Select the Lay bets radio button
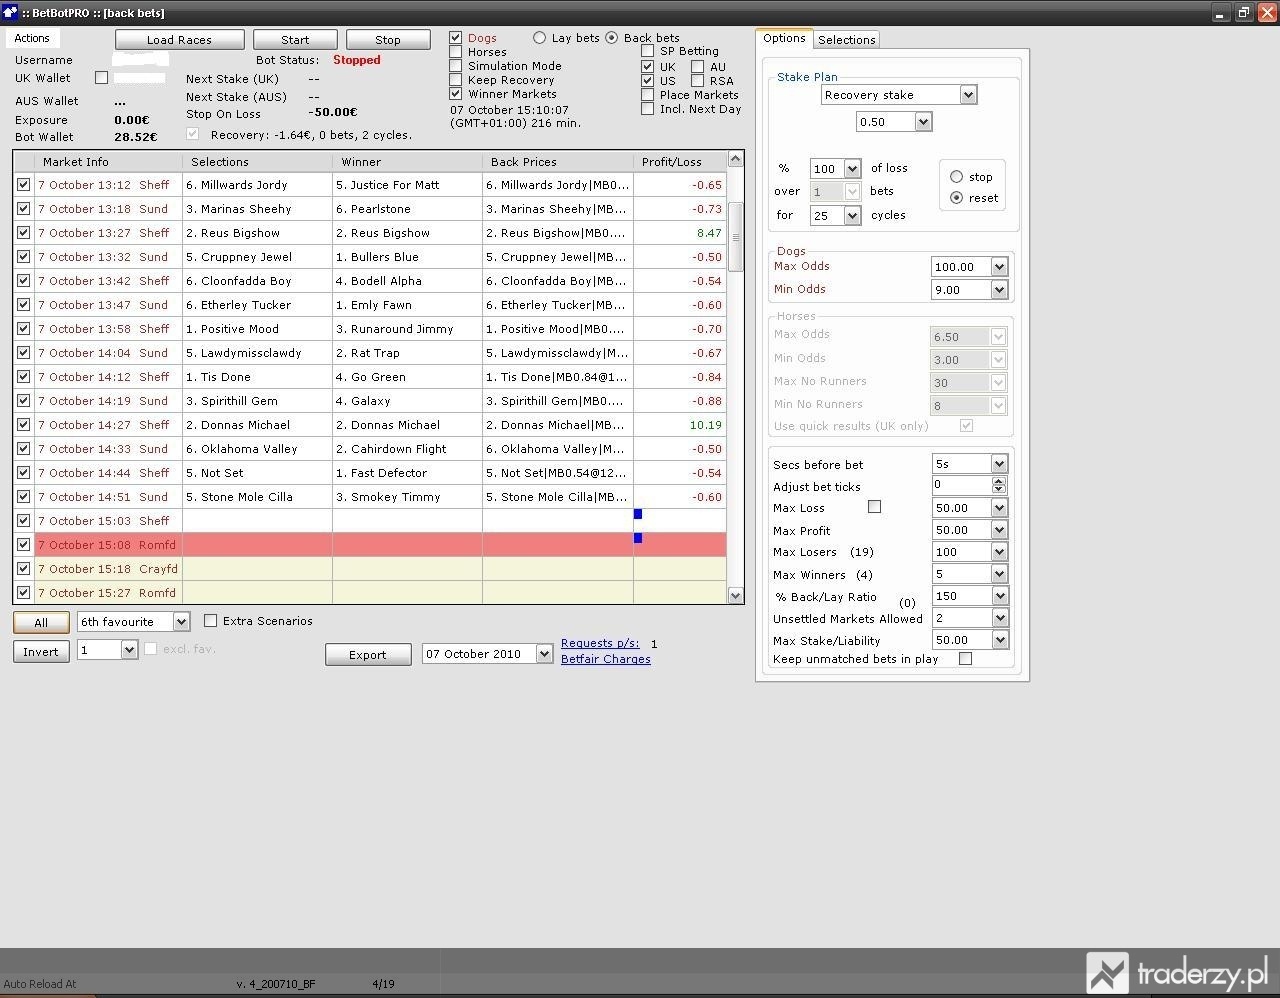Viewport: 1280px width, 998px height. click(x=540, y=37)
